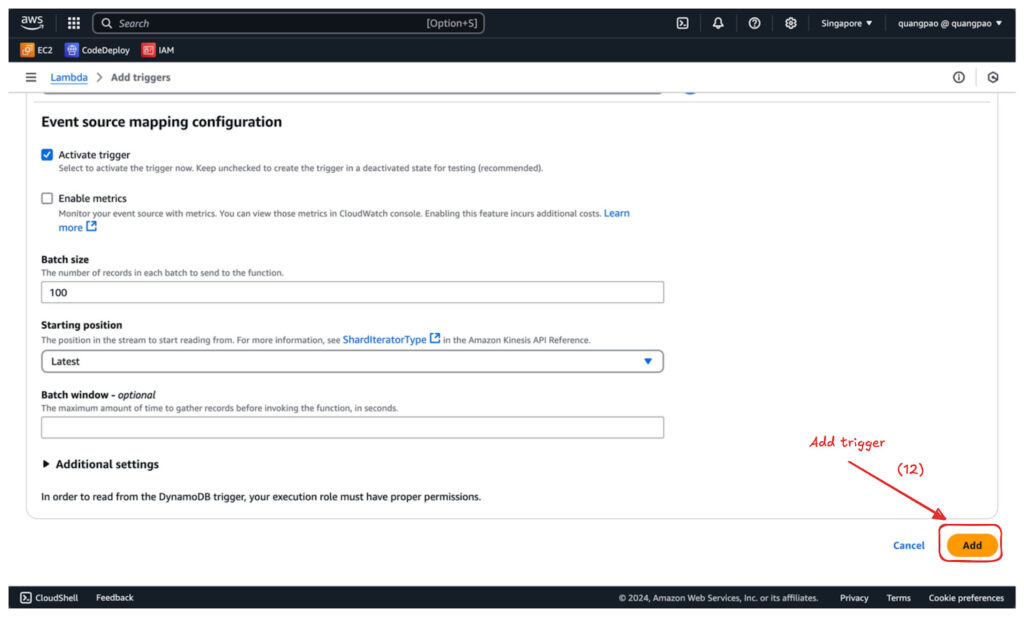The image size is (1024, 617).
Task: Open the Learn more link about metrics
Action: (x=616, y=213)
